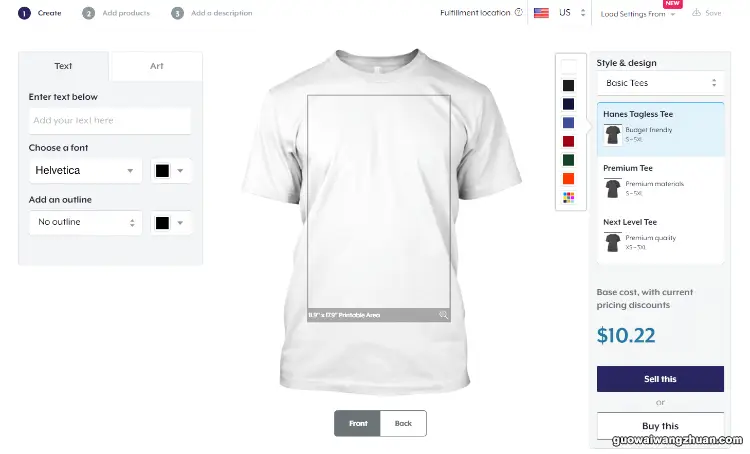Open the Helvetica font dropdown
The height and width of the screenshot is (454, 750).
(86, 171)
